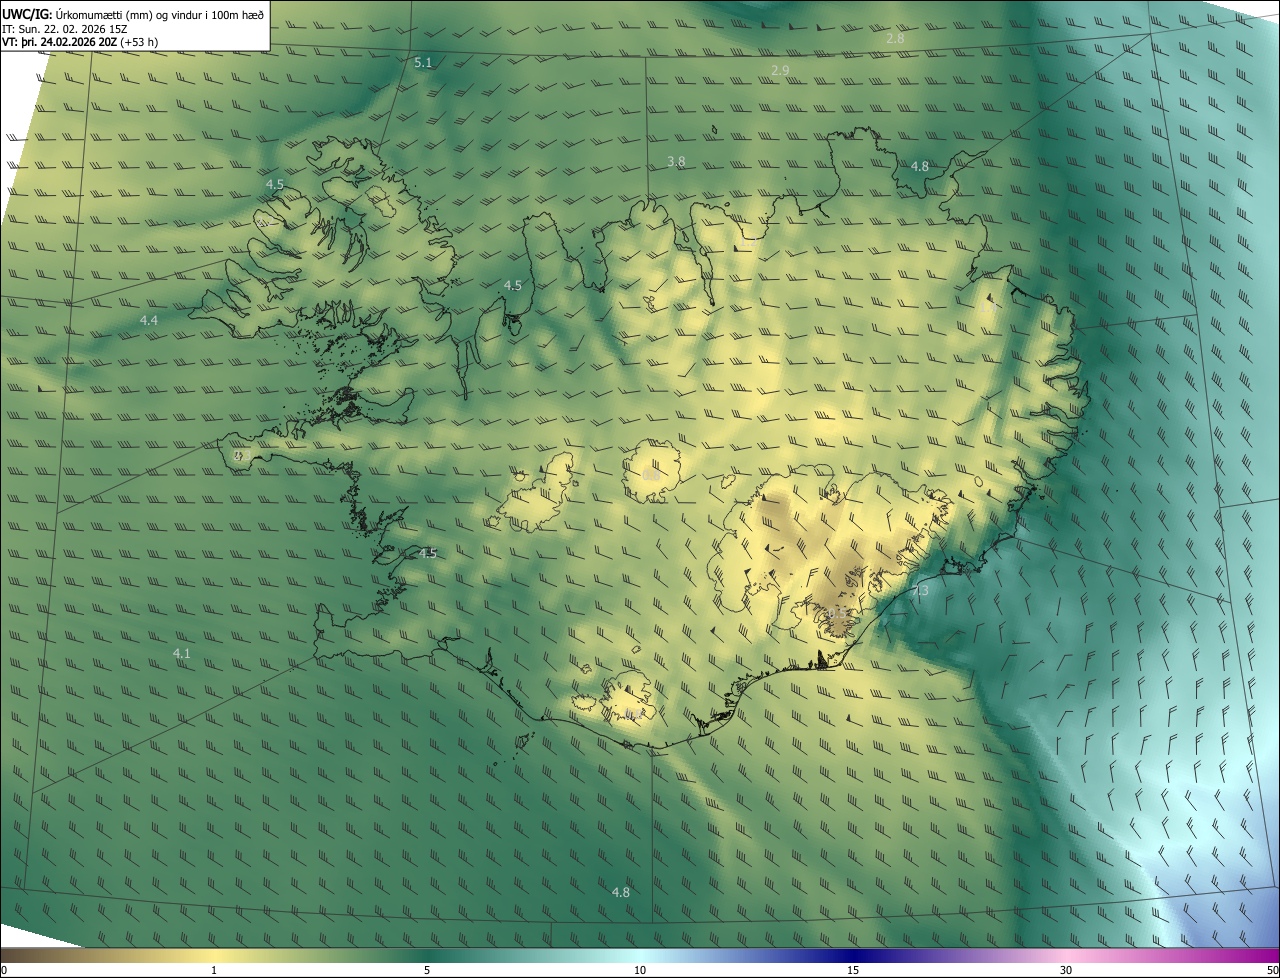Click the title line starting "UWC/IG:"

tap(133, 14)
